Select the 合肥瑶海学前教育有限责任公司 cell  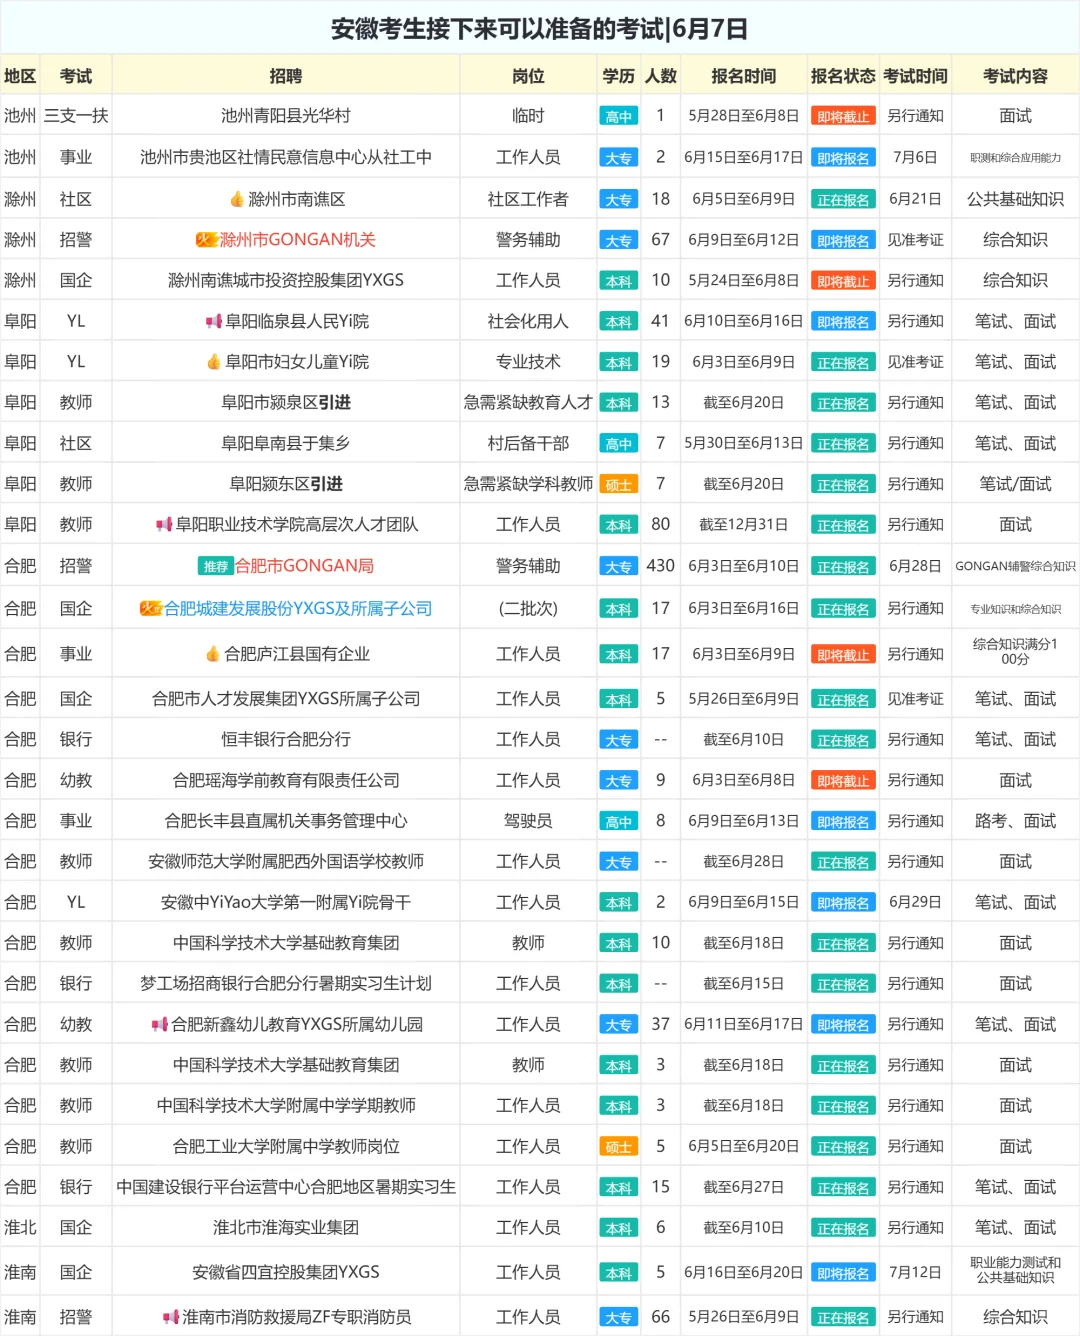click(286, 780)
